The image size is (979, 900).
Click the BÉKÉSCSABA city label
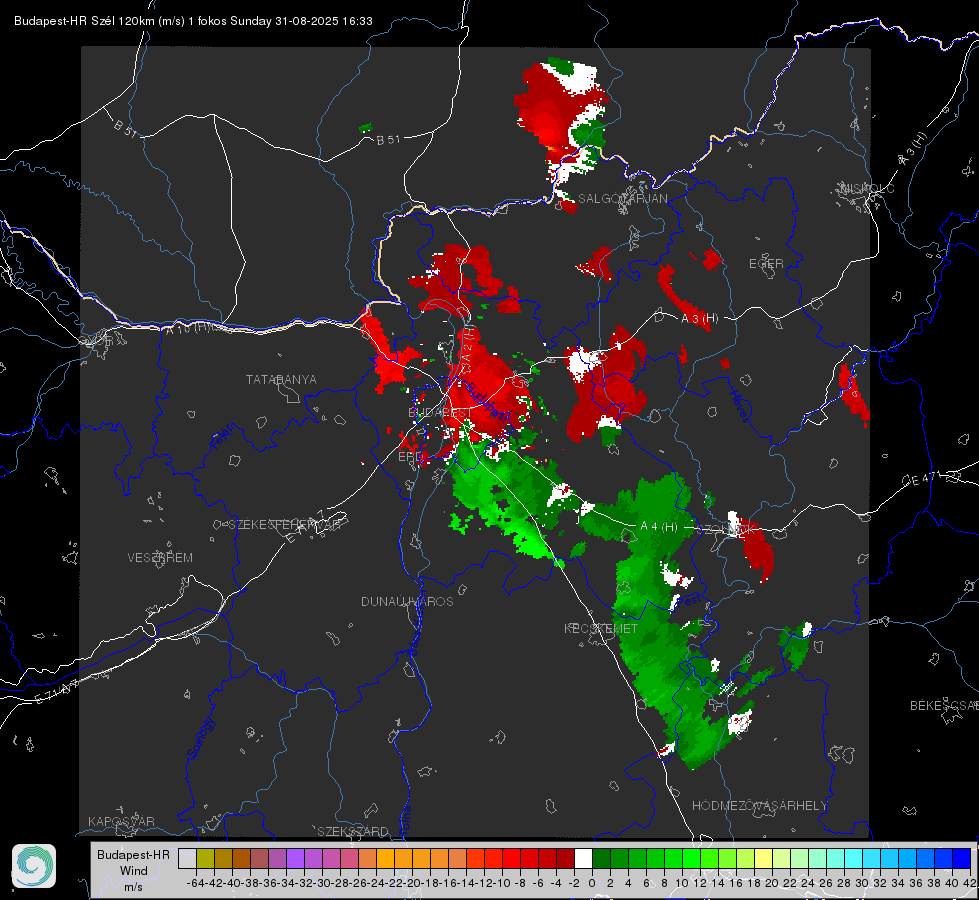[x=944, y=706]
